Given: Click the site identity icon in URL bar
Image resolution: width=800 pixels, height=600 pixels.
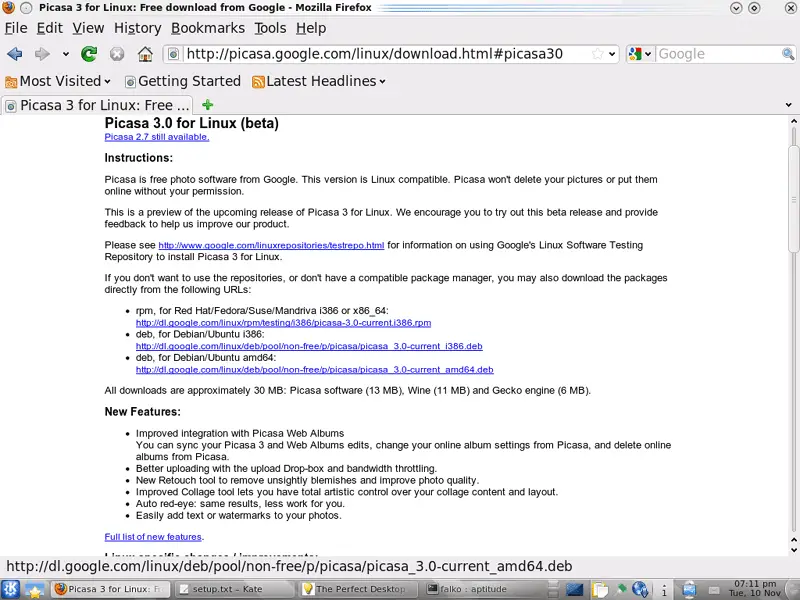Looking at the screenshot, I should tap(173, 54).
